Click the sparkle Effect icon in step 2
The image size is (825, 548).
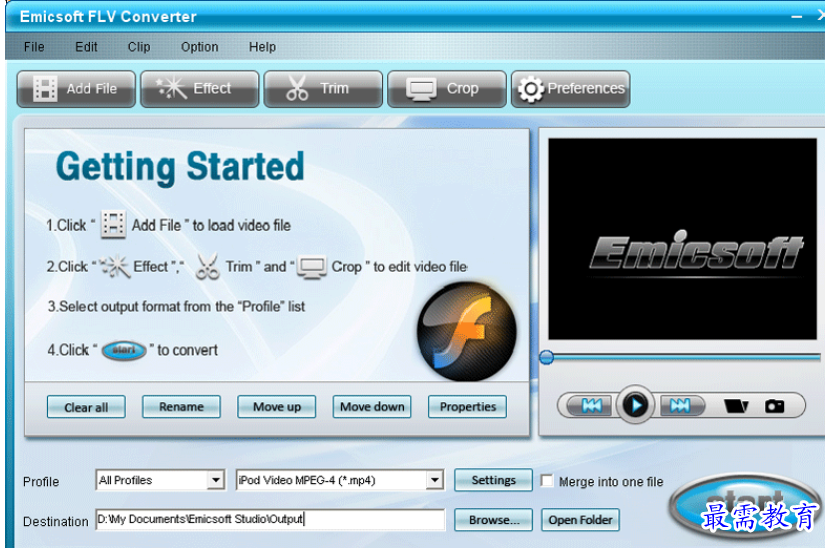tap(115, 266)
